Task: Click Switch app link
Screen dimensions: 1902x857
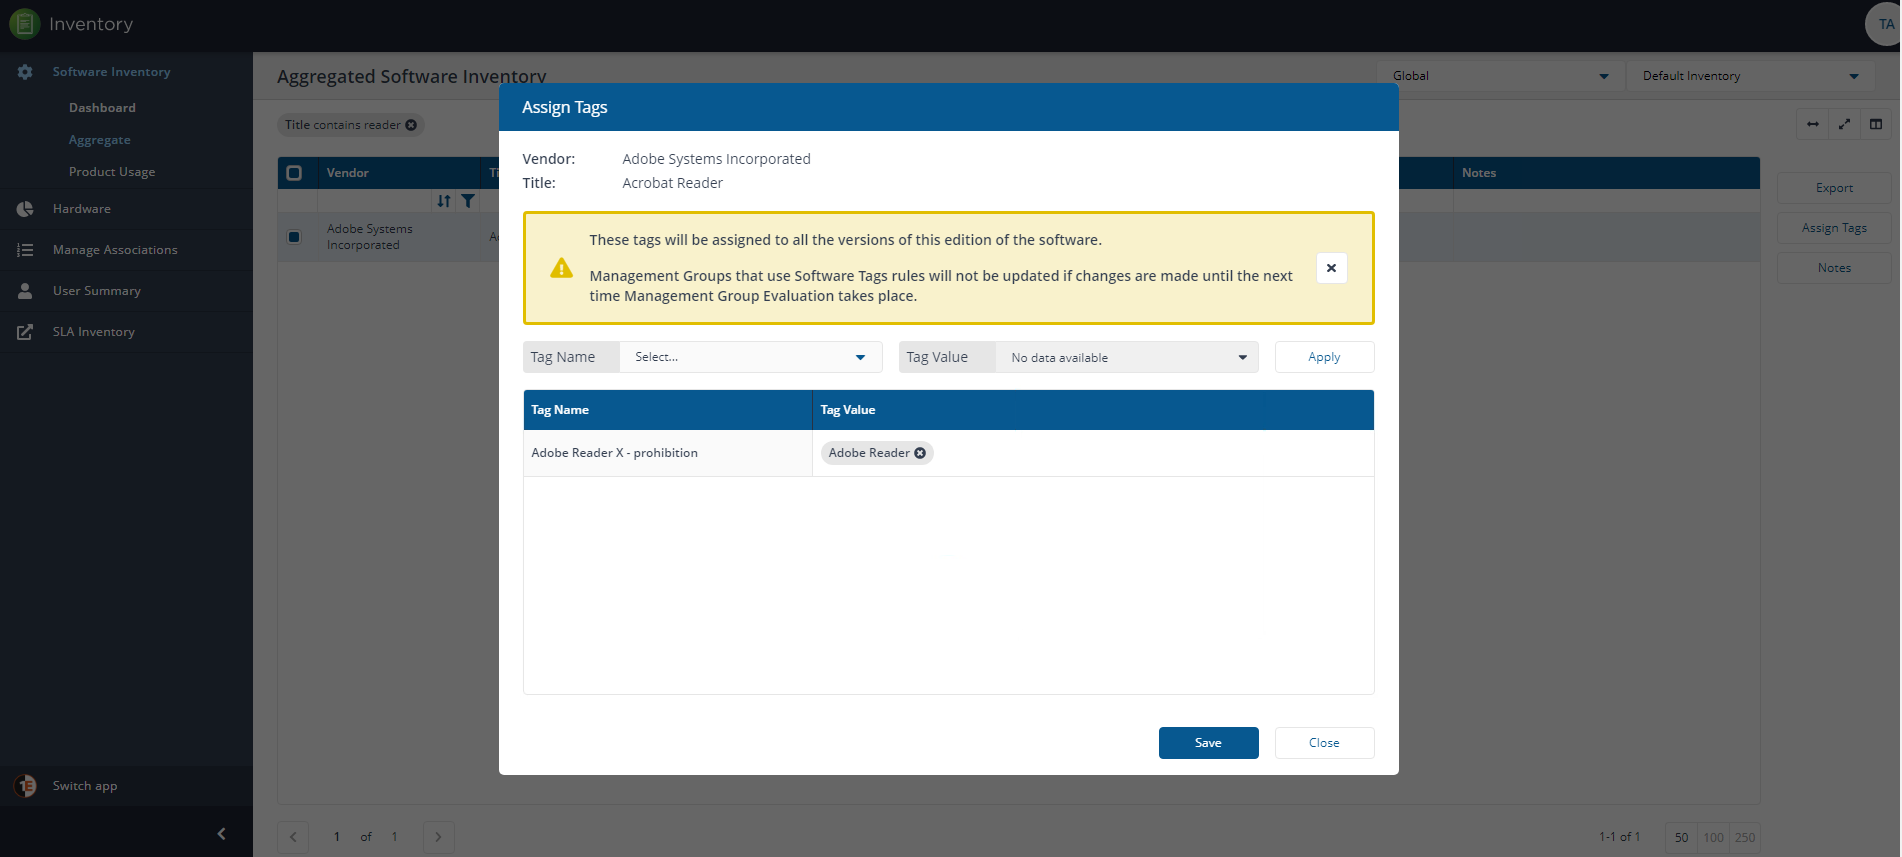Action: point(85,786)
